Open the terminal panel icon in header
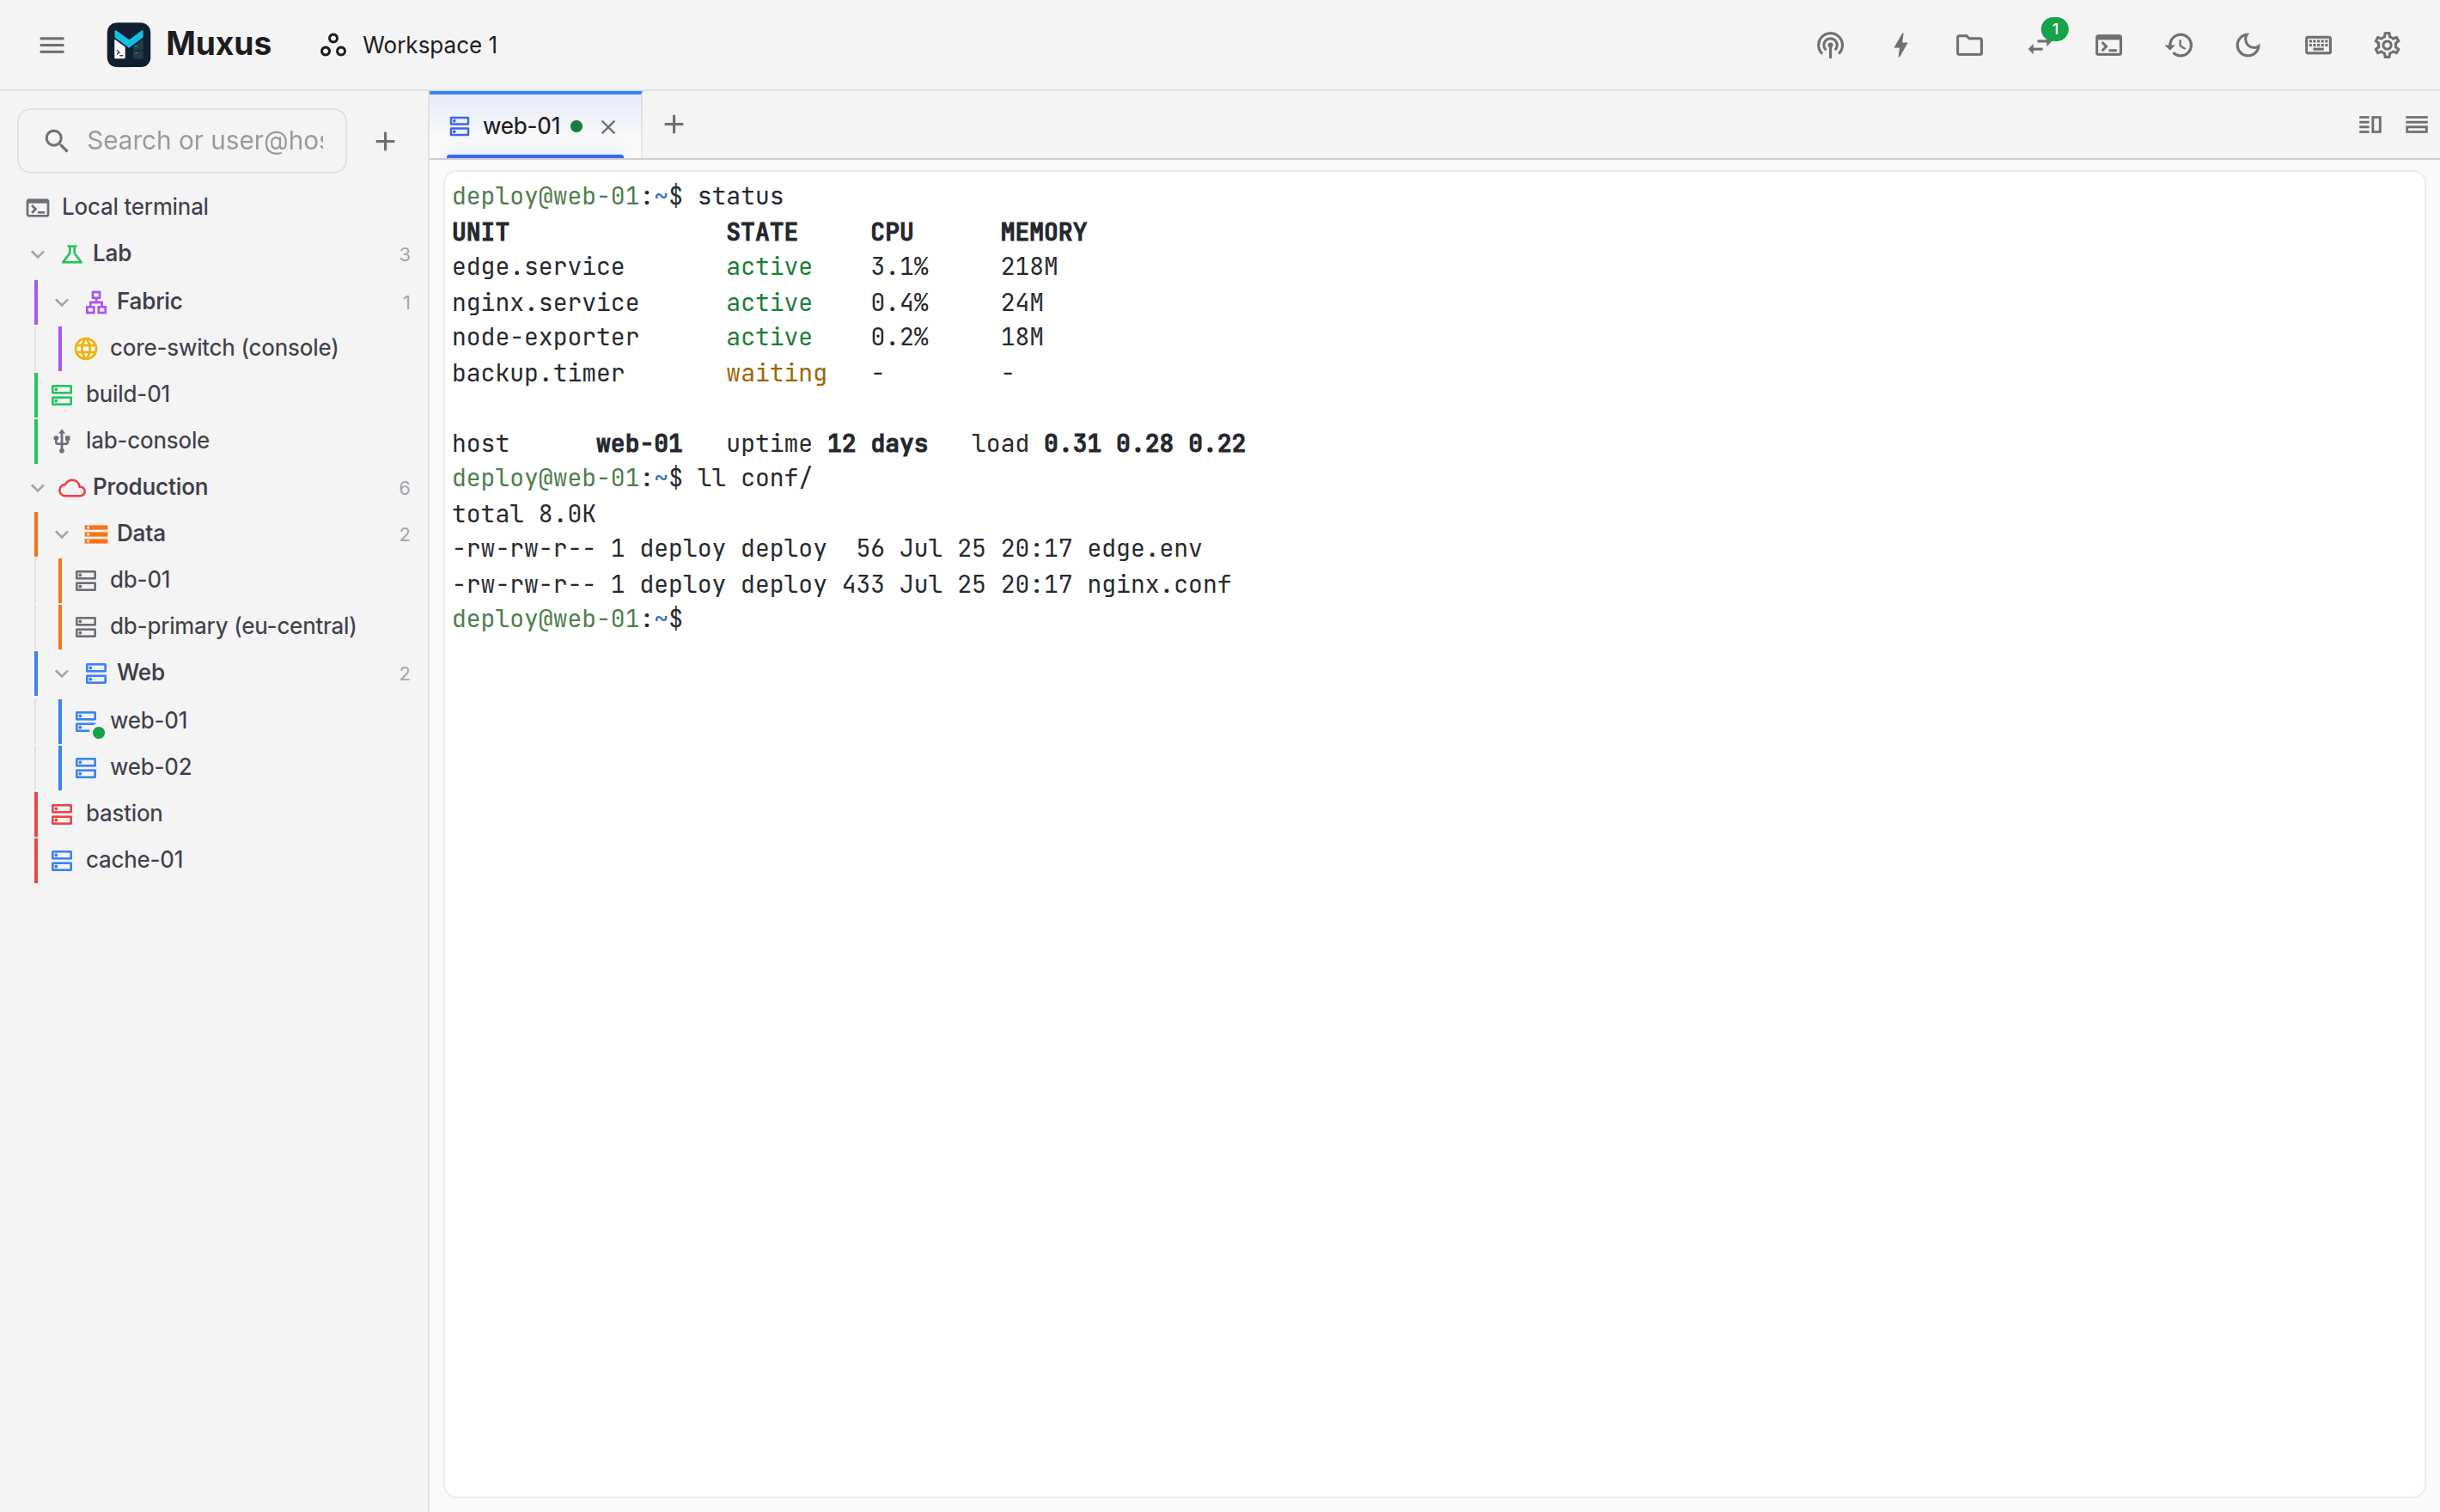This screenshot has width=2440, height=1512. point(2108,45)
